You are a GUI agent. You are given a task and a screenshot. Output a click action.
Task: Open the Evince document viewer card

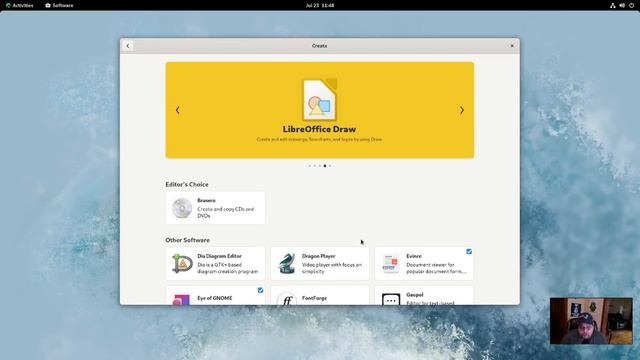click(424, 264)
